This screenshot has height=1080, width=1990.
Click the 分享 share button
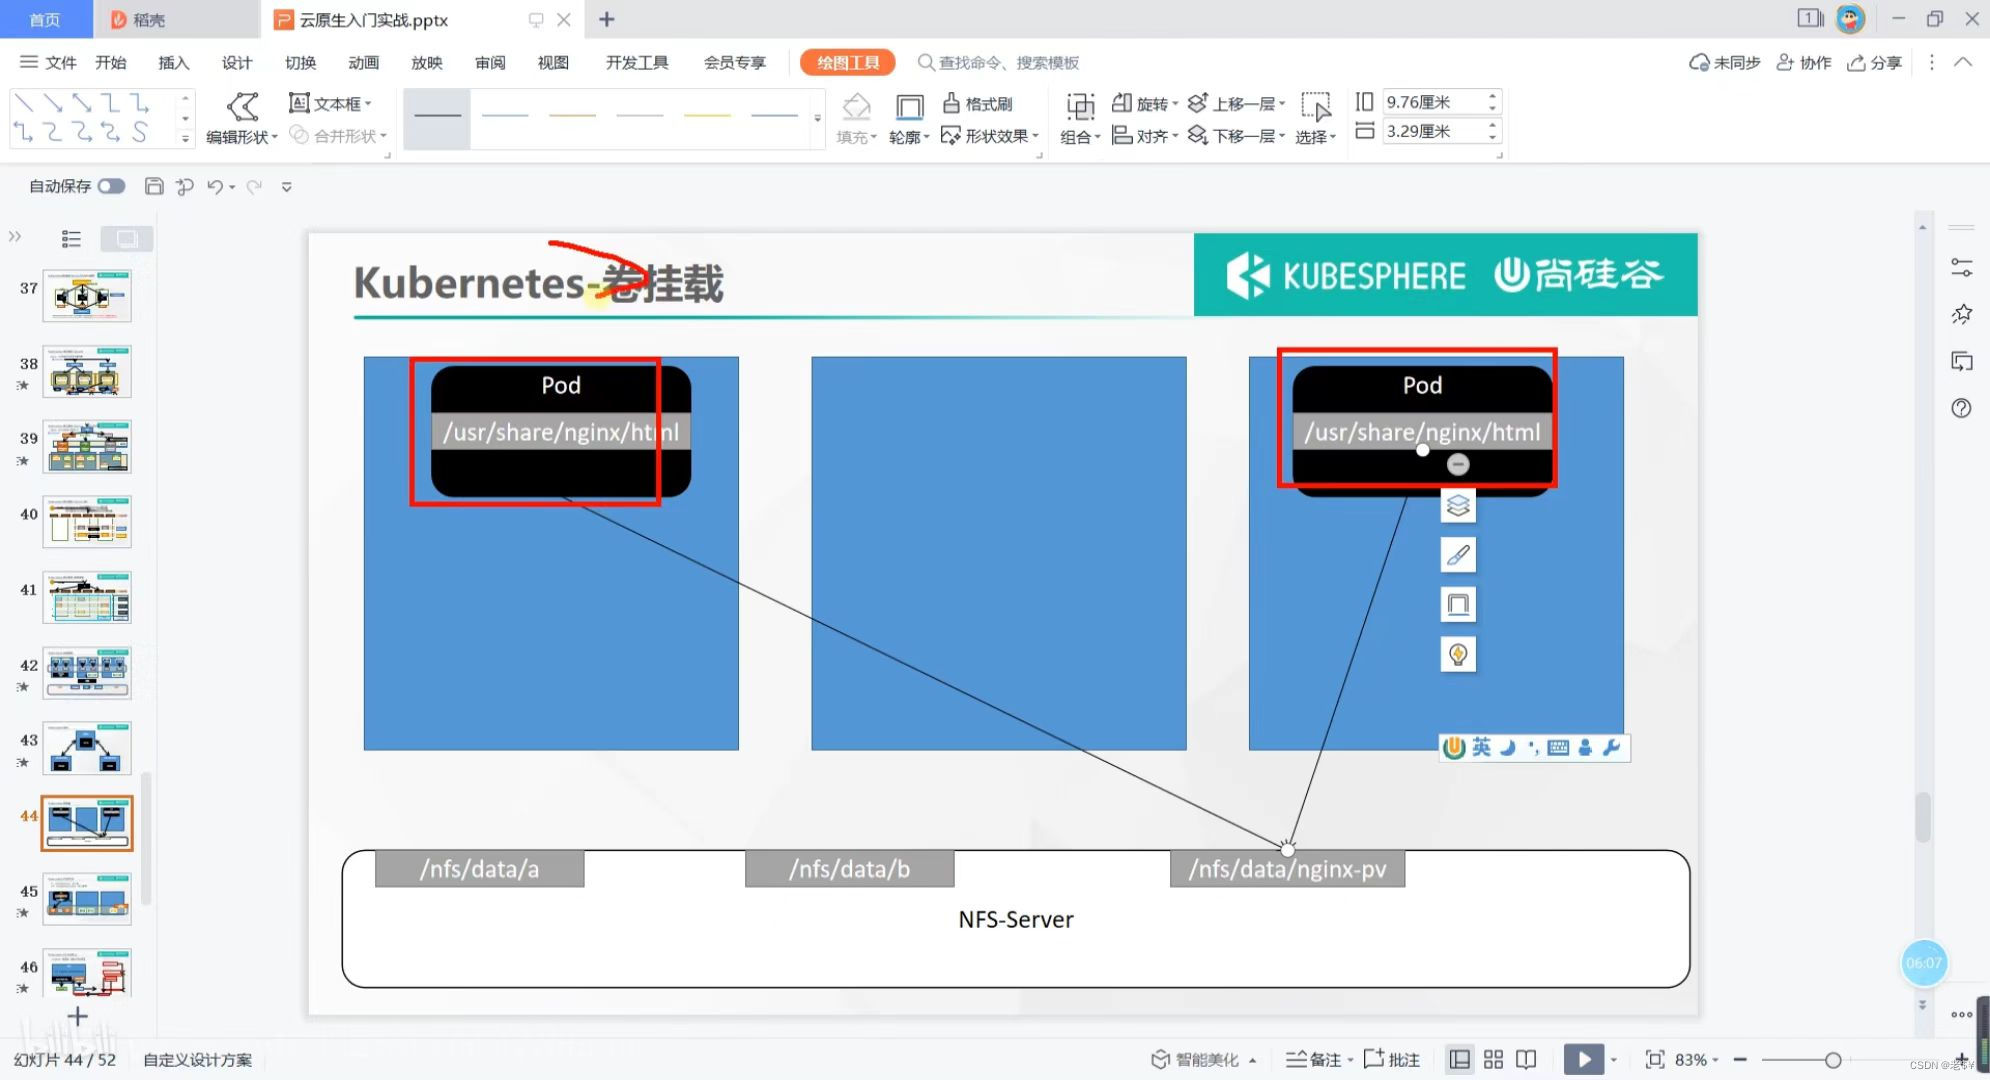click(1874, 62)
